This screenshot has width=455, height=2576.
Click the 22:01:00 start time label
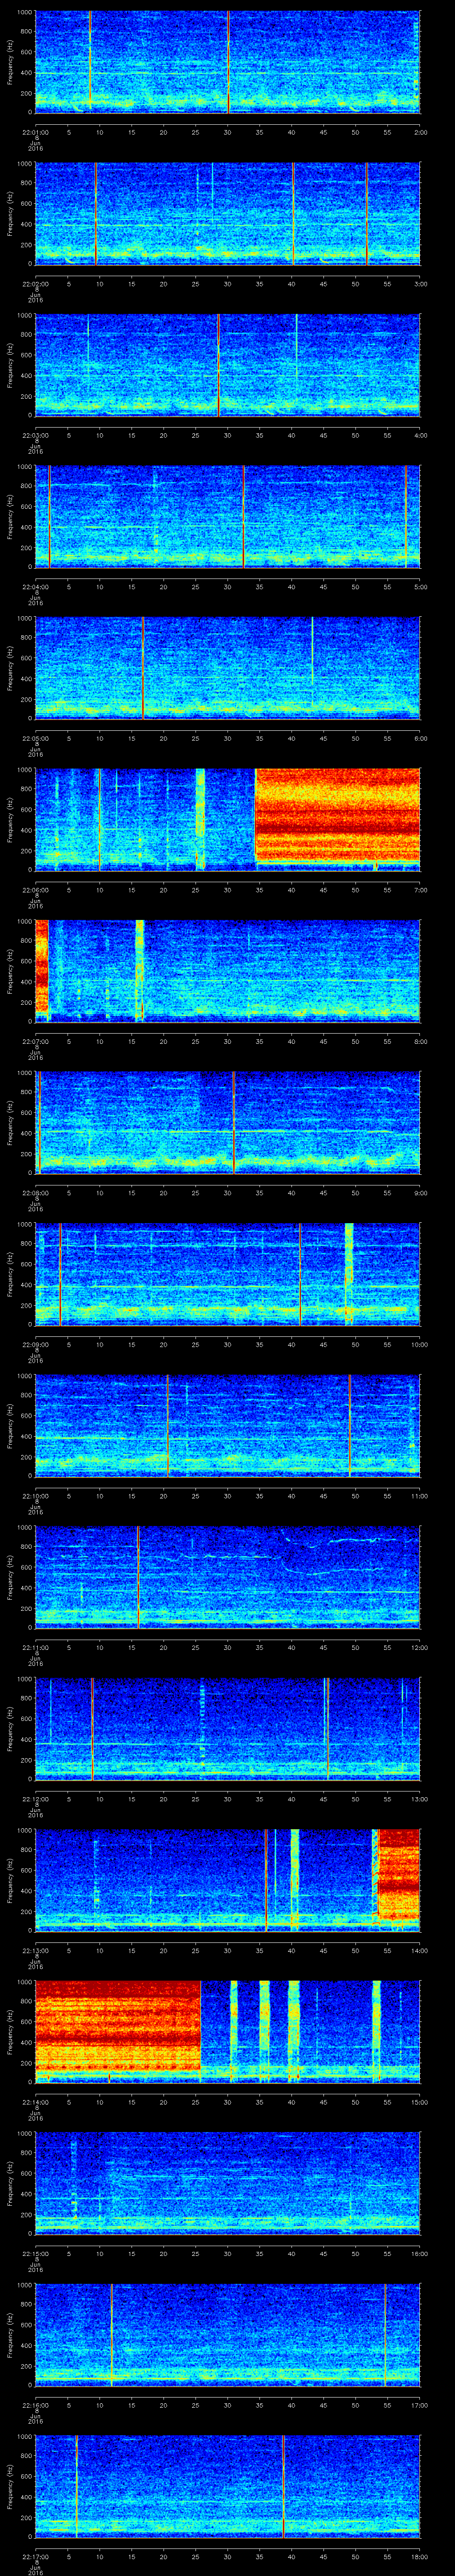[35, 131]
